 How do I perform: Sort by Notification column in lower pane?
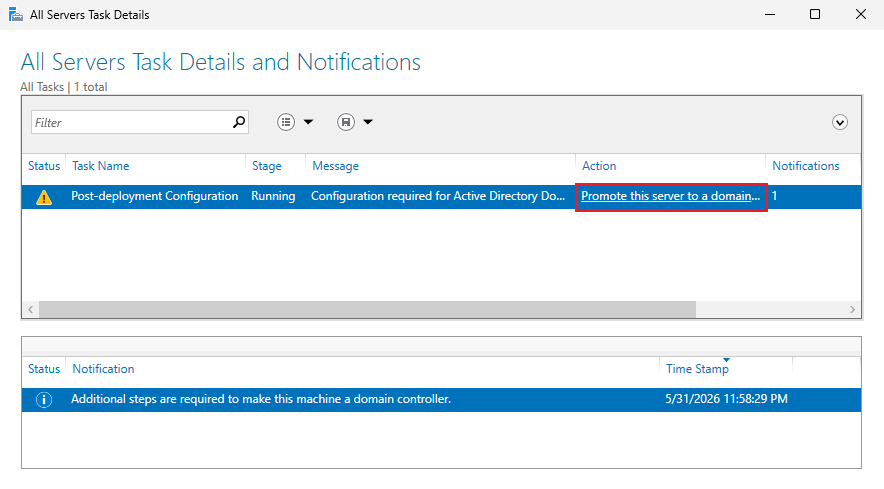103,369
